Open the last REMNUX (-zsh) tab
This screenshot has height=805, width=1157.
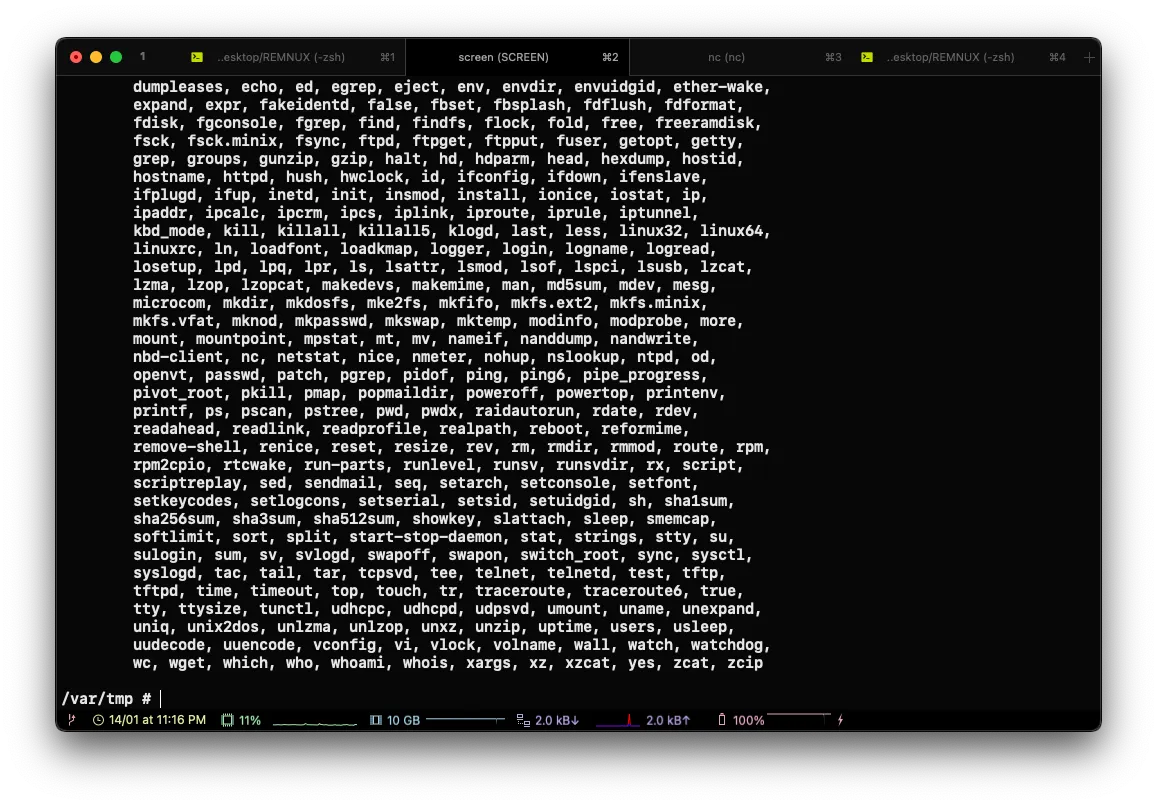tap(950, 57)
